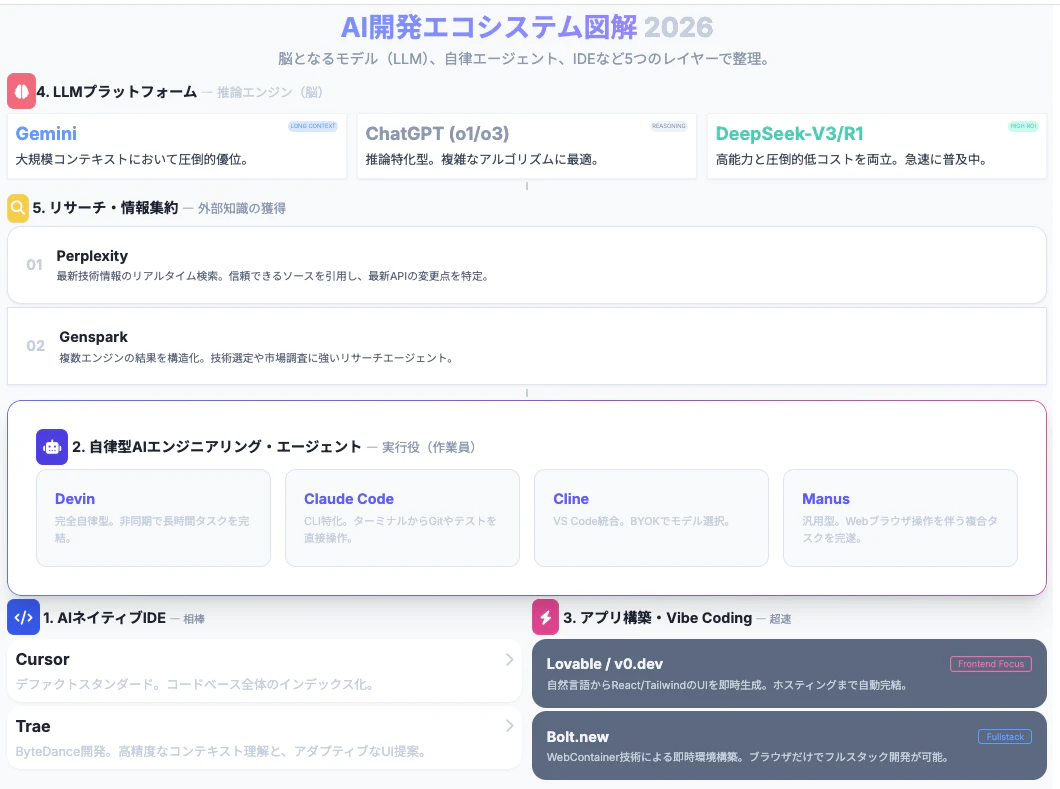Select the Cursor IDE title
The image size is (1060, 789).
43,659
